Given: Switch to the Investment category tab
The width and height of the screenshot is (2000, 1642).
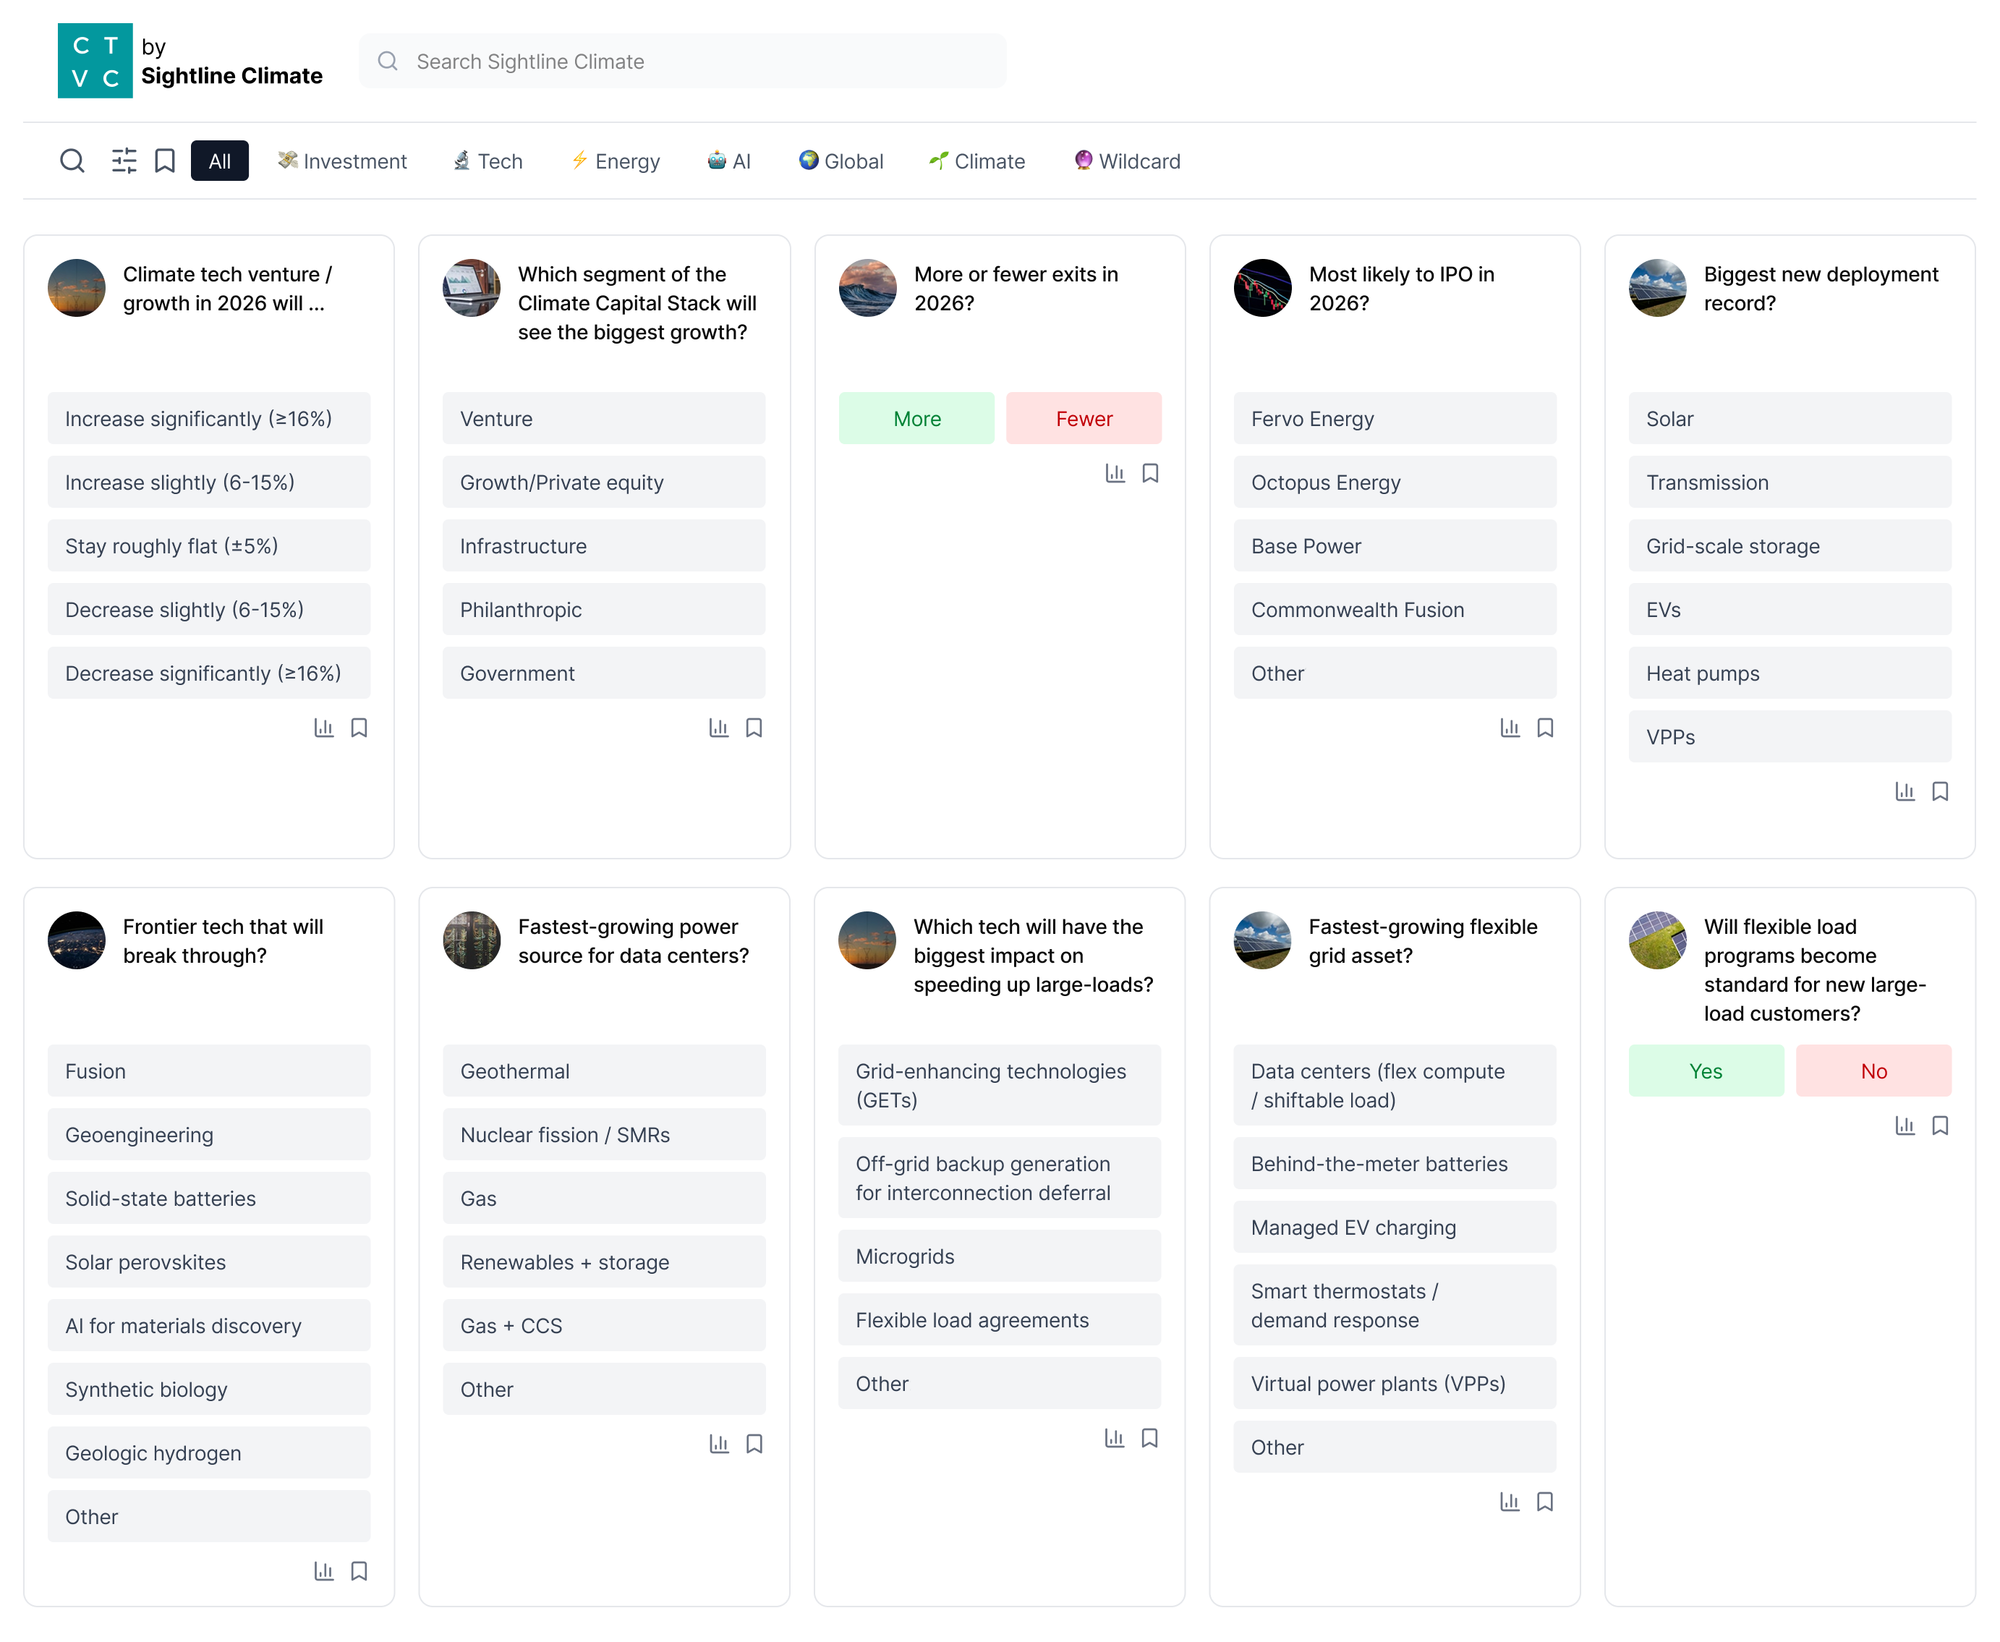Looking at the screenshot, I should pyautogui.click(x=343, y=161).
